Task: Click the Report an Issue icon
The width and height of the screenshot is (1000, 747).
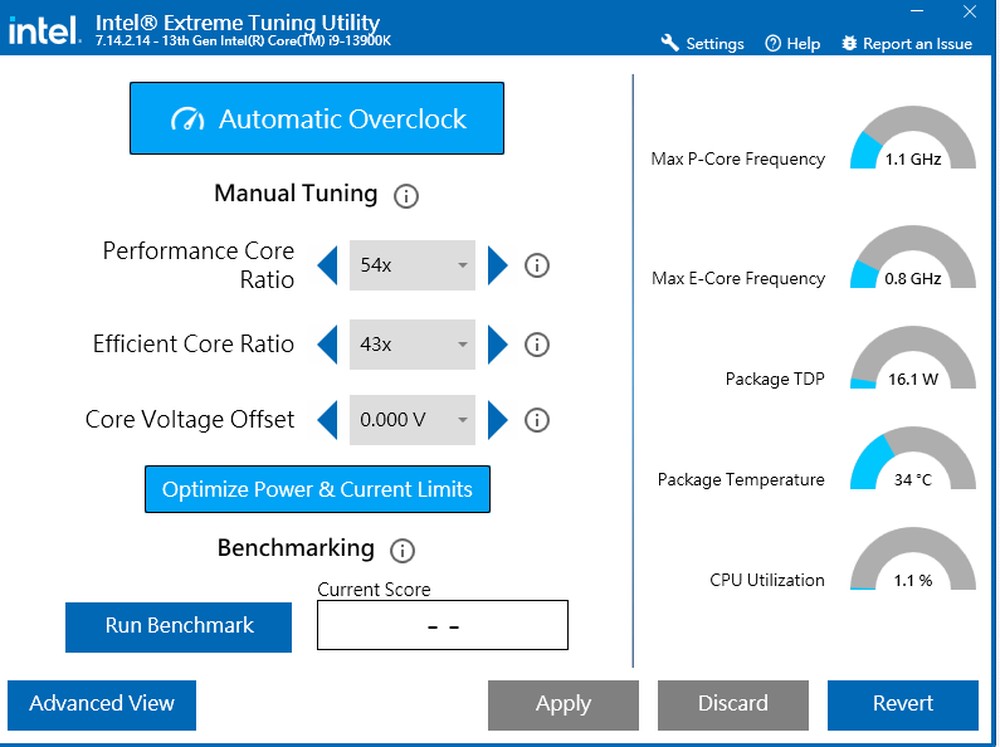Action: (849, 43)
